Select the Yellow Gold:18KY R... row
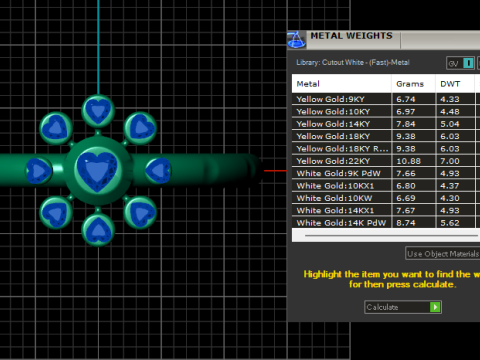Screen dimensions: 480x360 click(386, 149)
